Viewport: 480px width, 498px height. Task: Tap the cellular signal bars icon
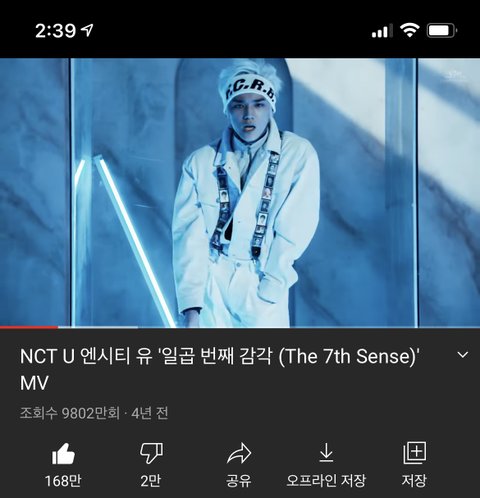tap(382, 31)
